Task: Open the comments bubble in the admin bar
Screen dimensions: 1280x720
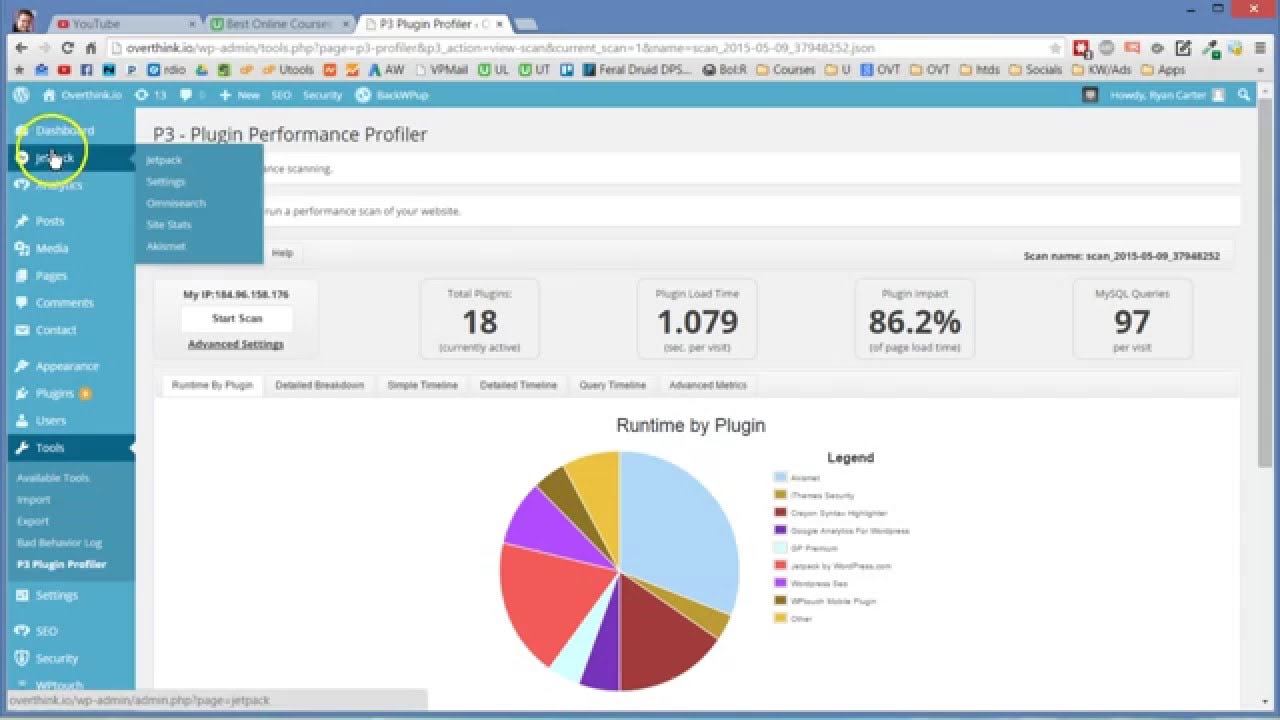Action: click(x=191, y=95)
